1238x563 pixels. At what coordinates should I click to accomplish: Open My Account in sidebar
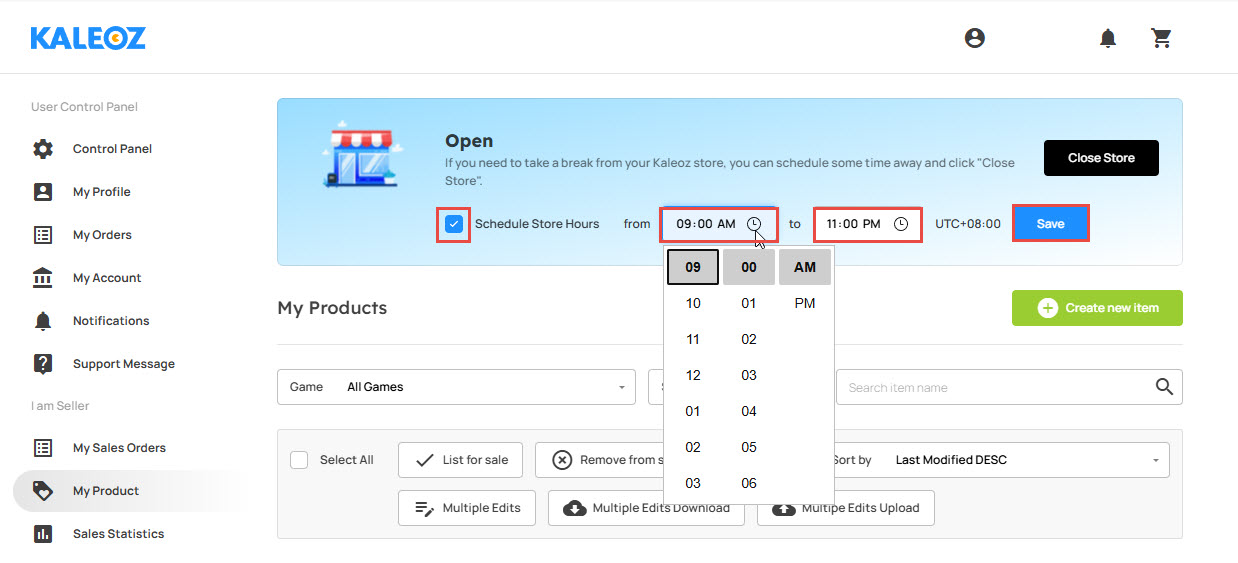pos(107,278)
